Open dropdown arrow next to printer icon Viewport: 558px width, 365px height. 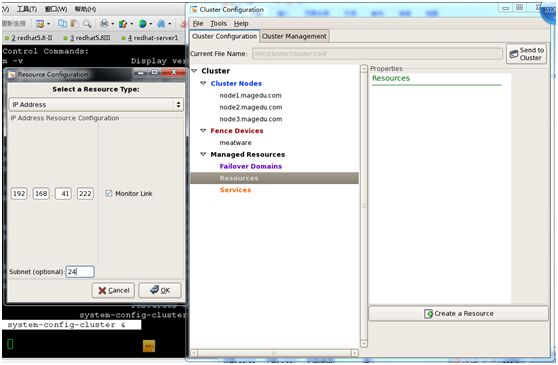coord(112,24)
